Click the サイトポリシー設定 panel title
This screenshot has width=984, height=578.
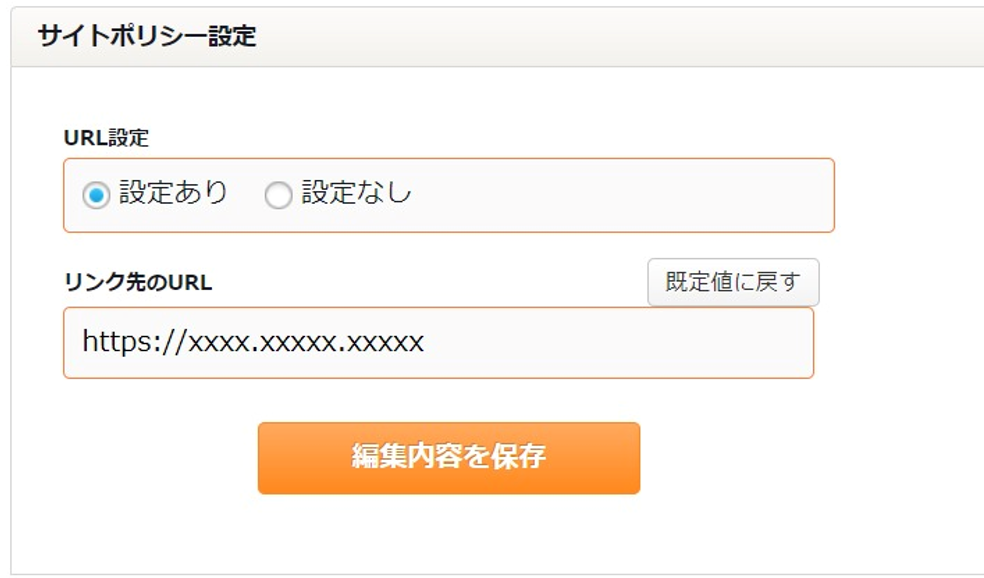[147, 37]
